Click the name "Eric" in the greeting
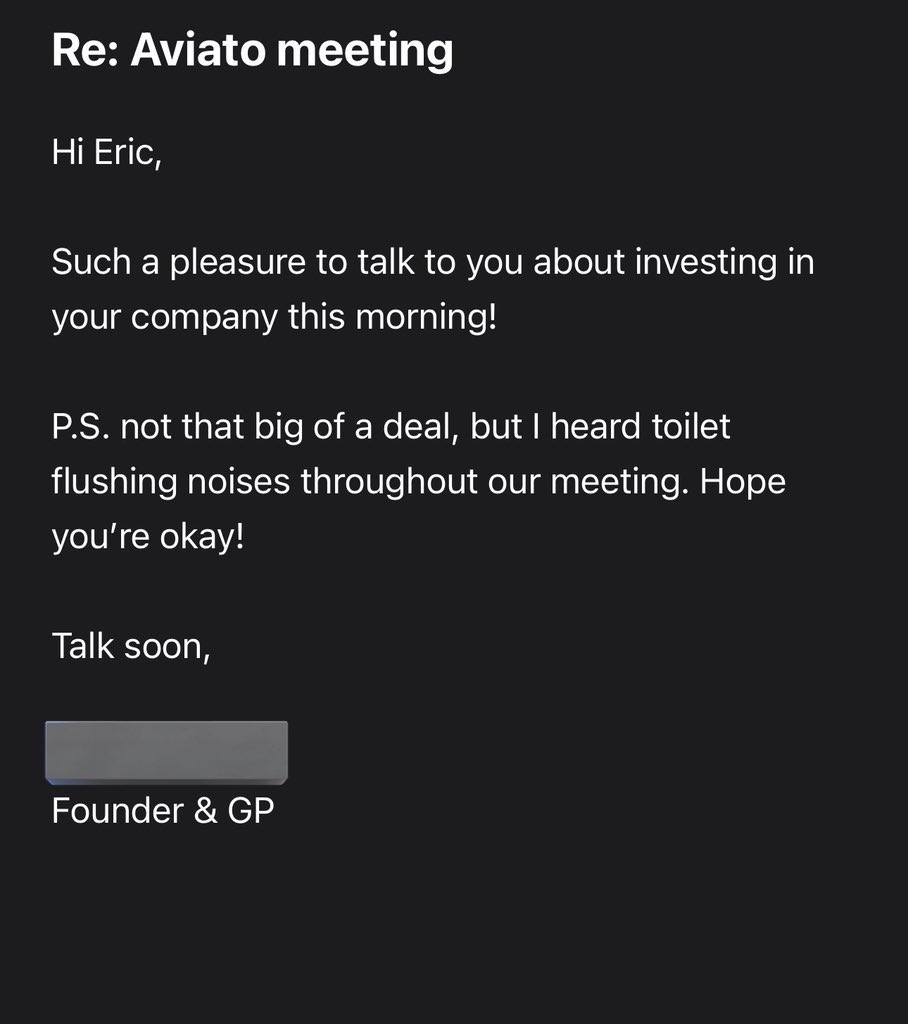The width and height of the screenshot is (908, 1024). pyautogui.click(x=125, y=156)
